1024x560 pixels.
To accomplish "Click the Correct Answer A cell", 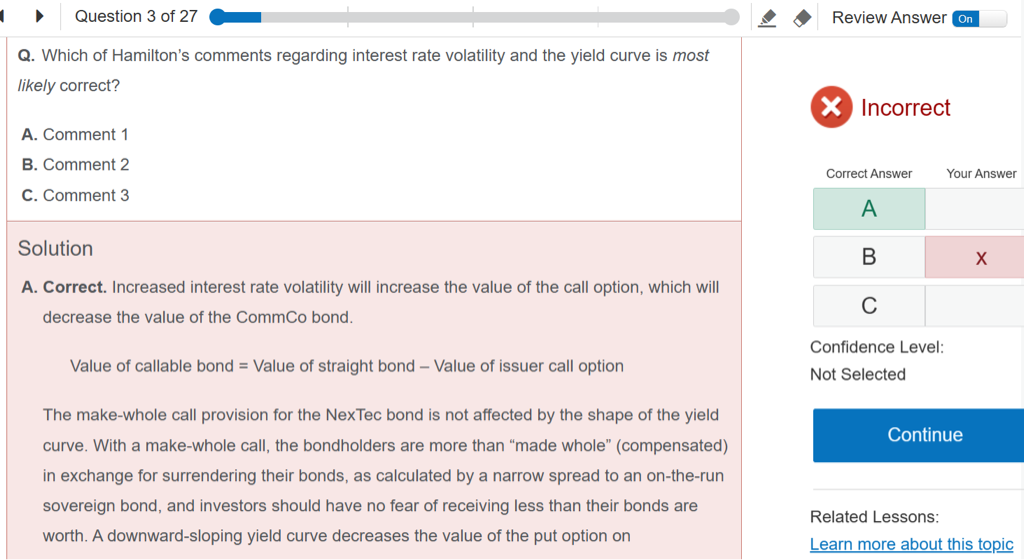I will coord(869,209).
